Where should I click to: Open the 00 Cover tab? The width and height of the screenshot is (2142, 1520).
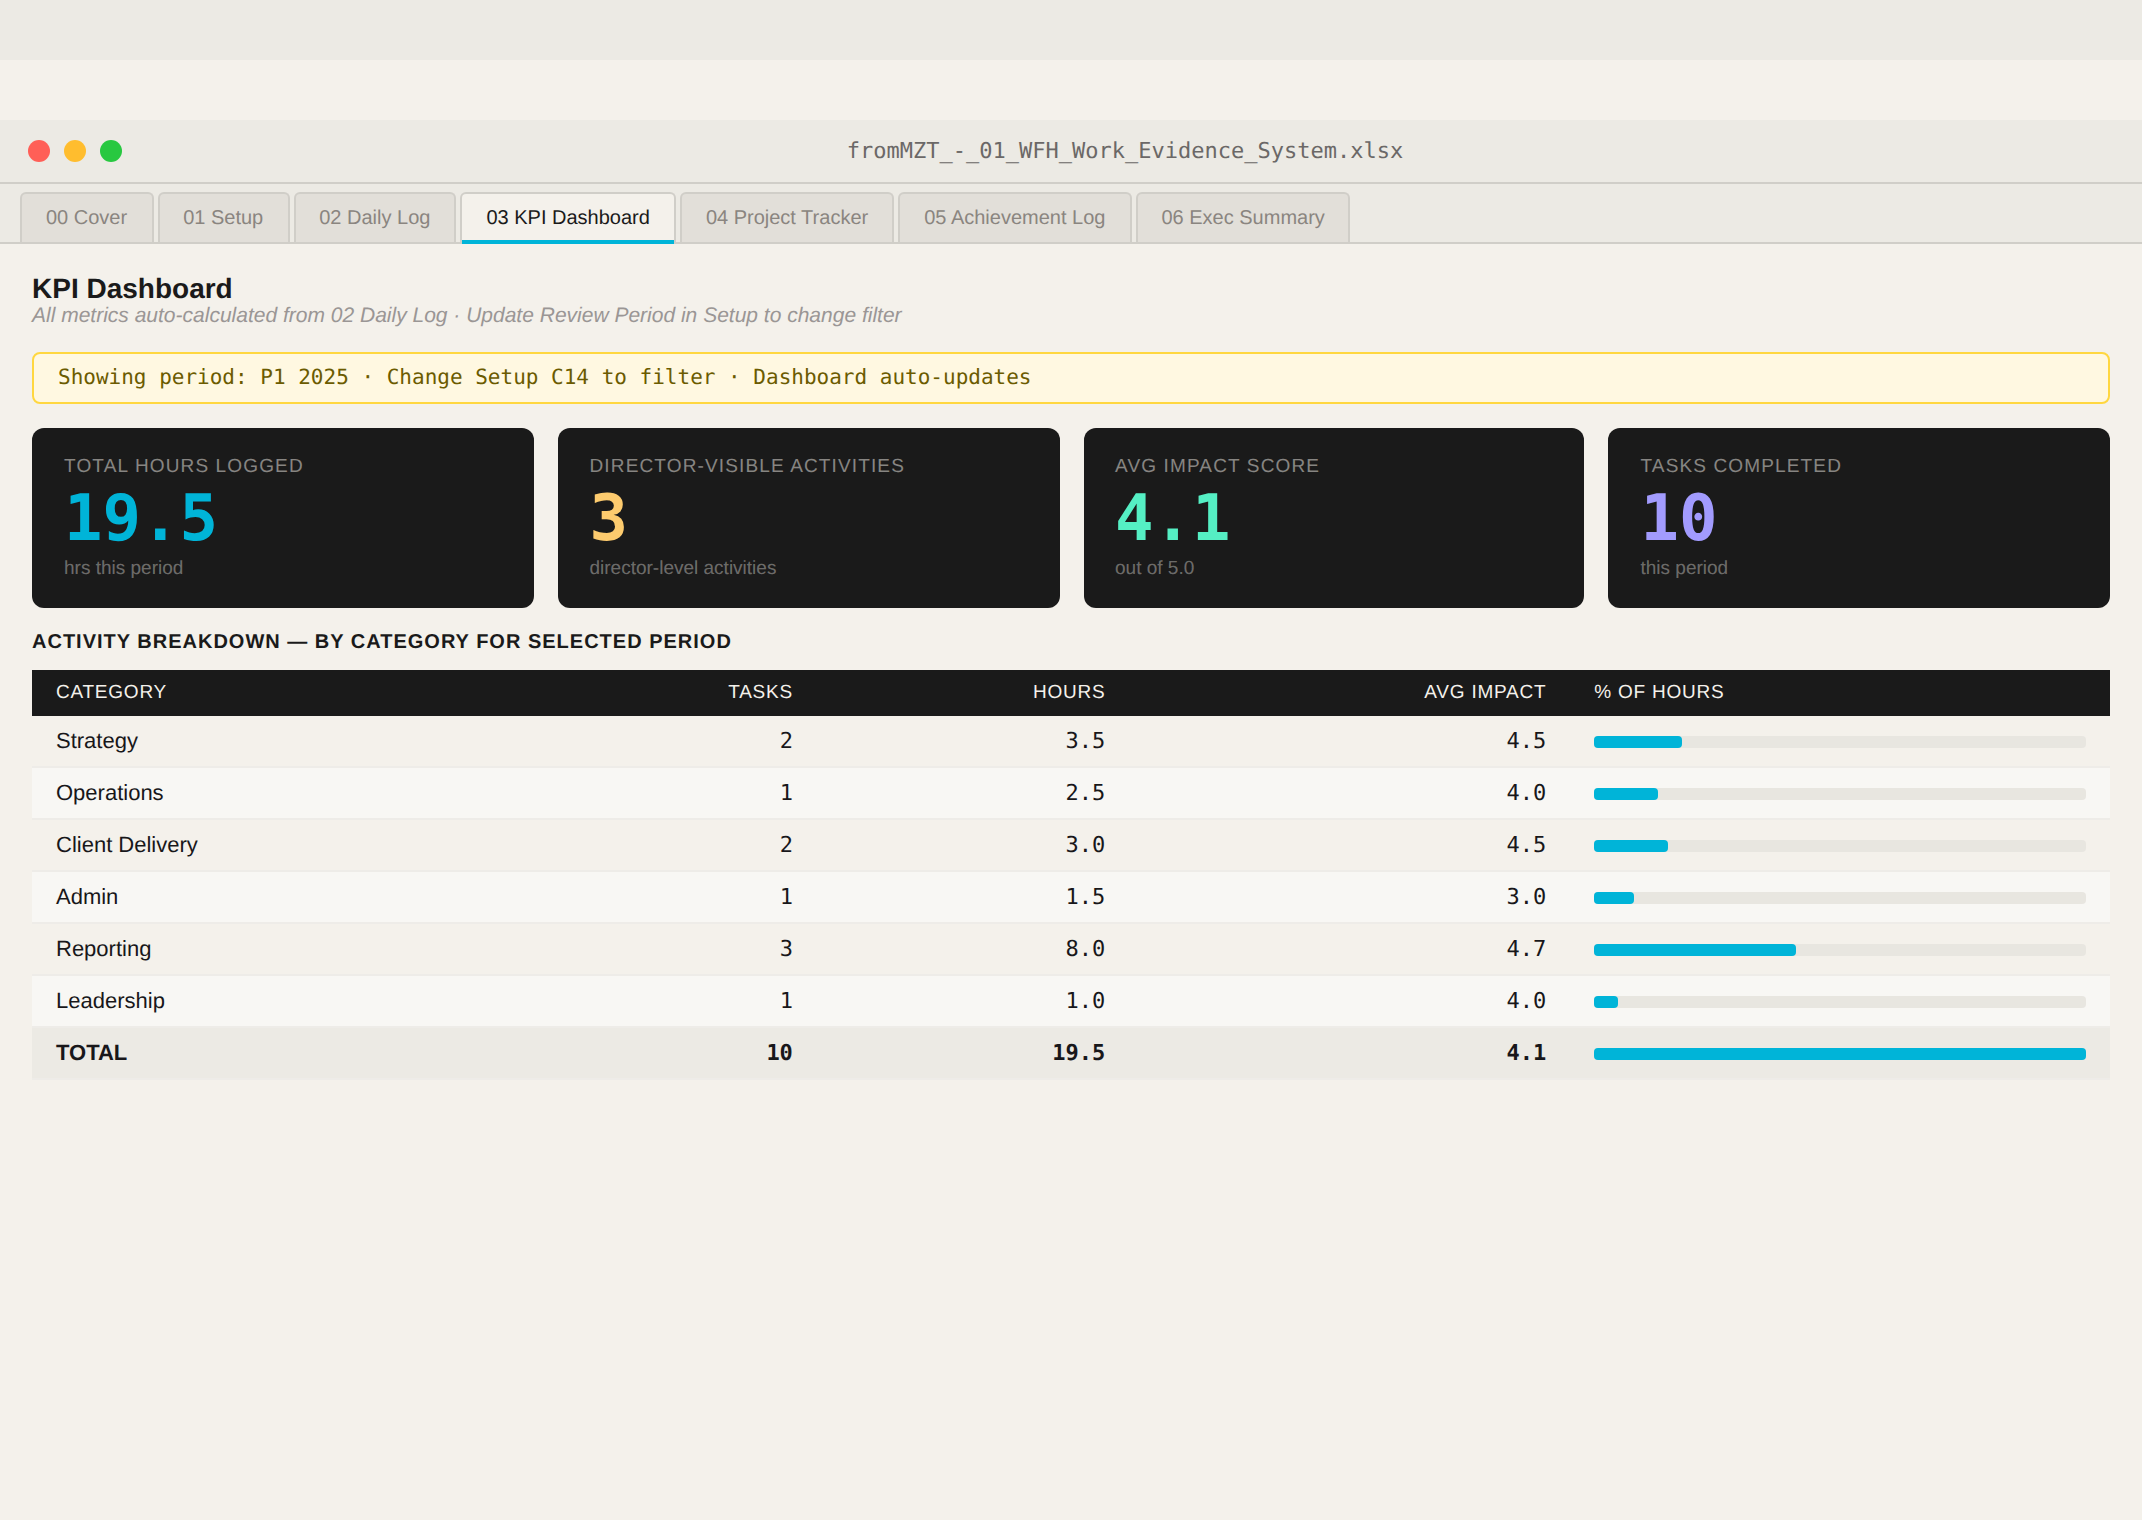(x=87, y=217)
